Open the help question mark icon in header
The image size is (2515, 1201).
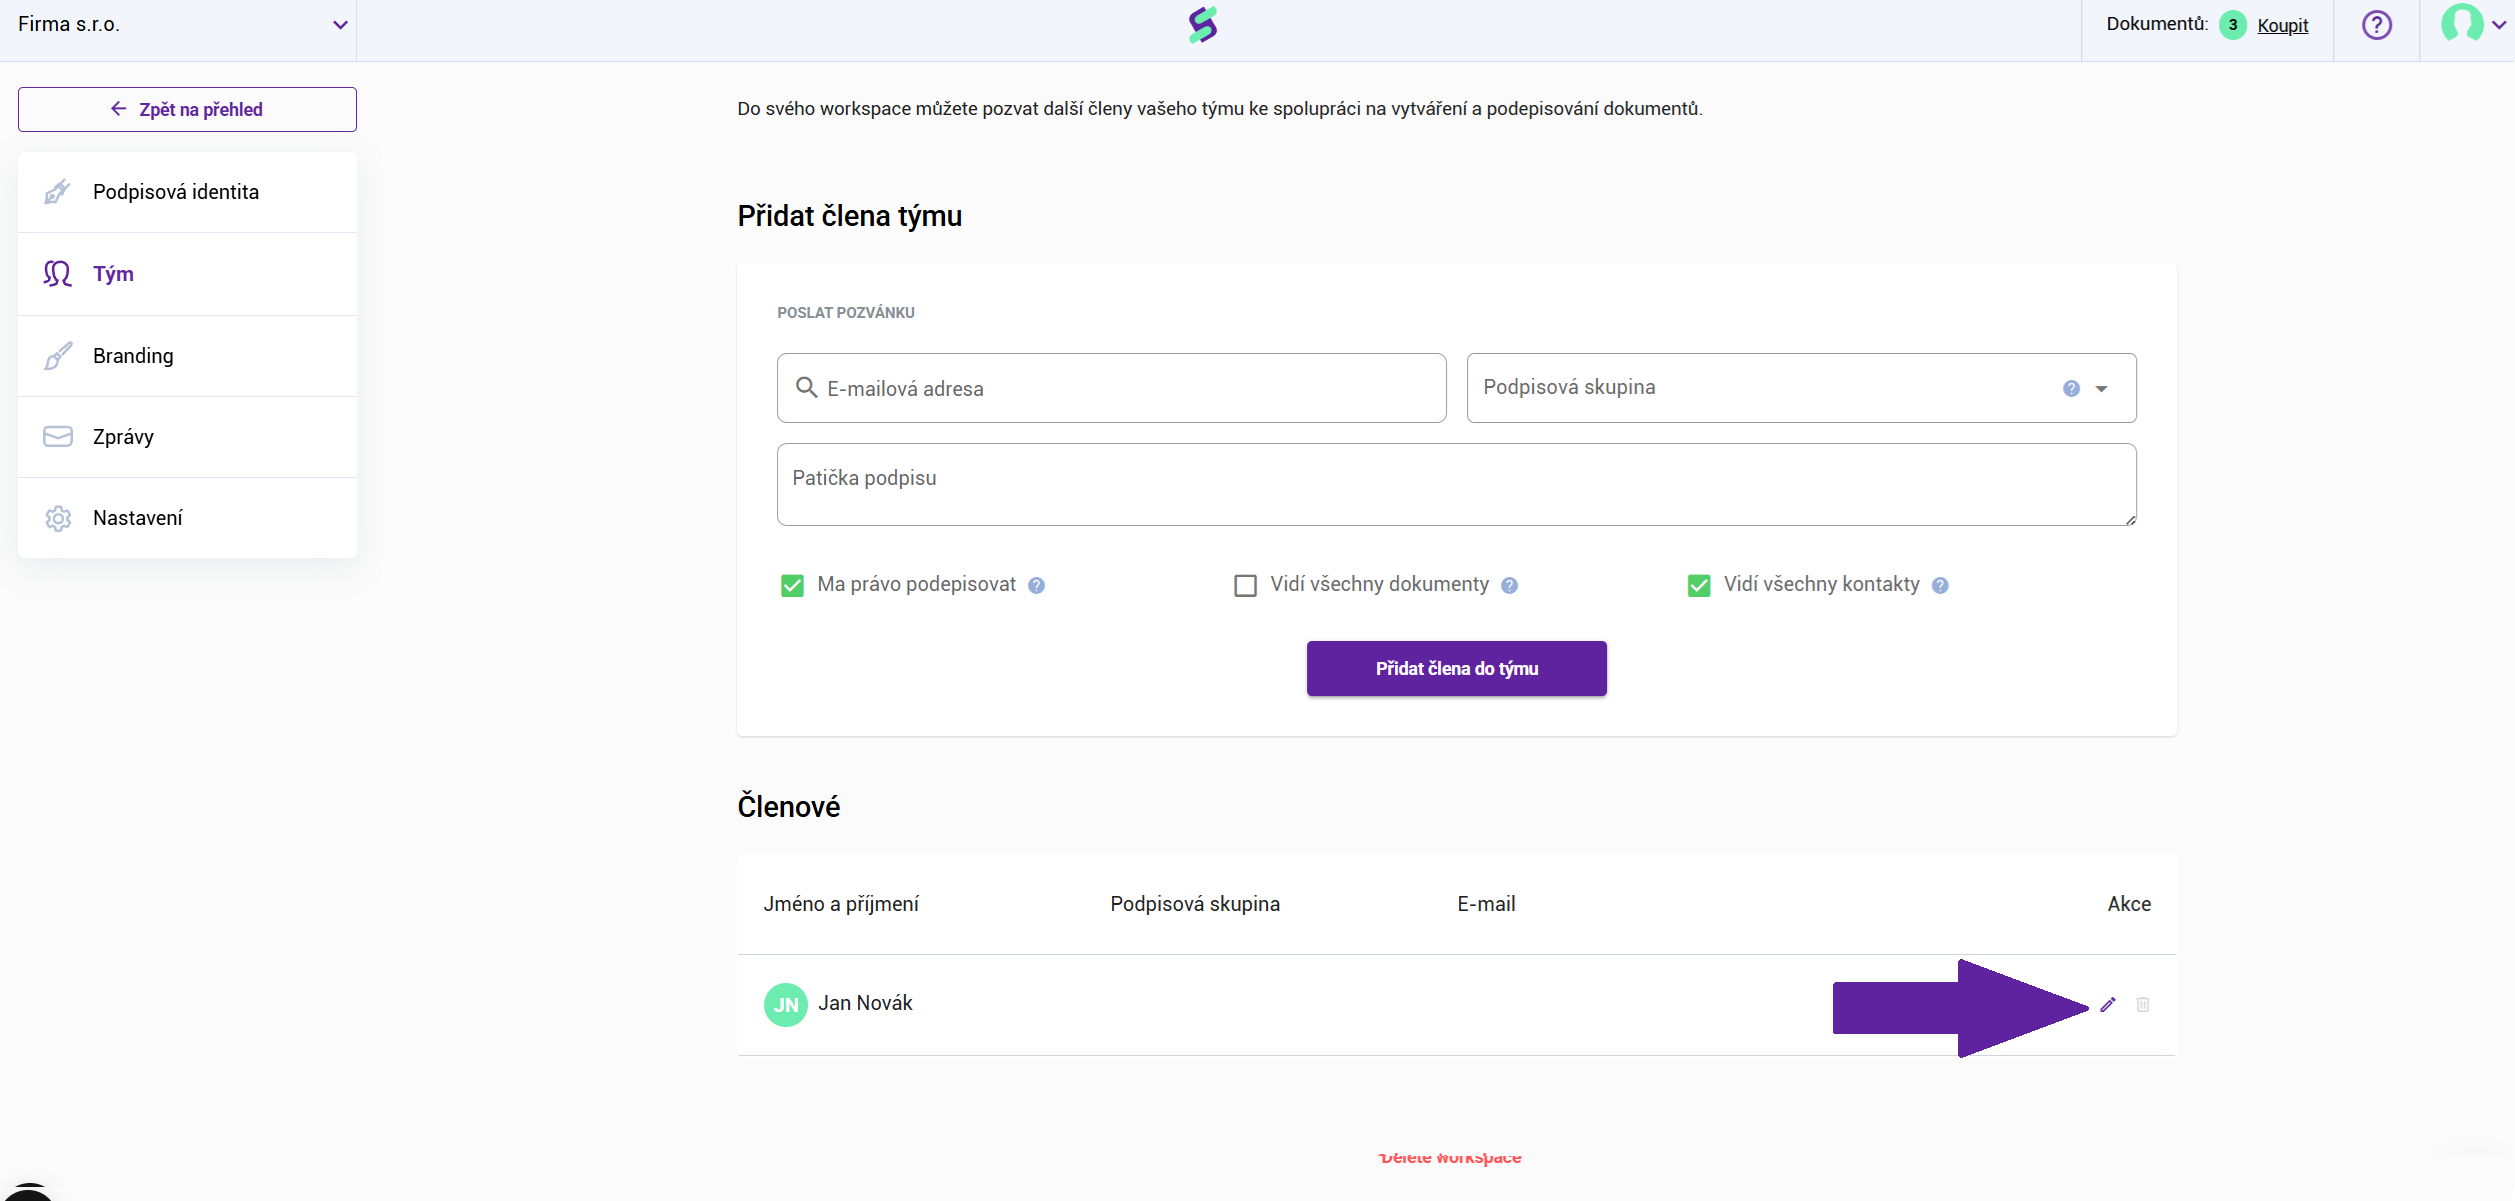pyautogui.click(x=2376, y=25)
